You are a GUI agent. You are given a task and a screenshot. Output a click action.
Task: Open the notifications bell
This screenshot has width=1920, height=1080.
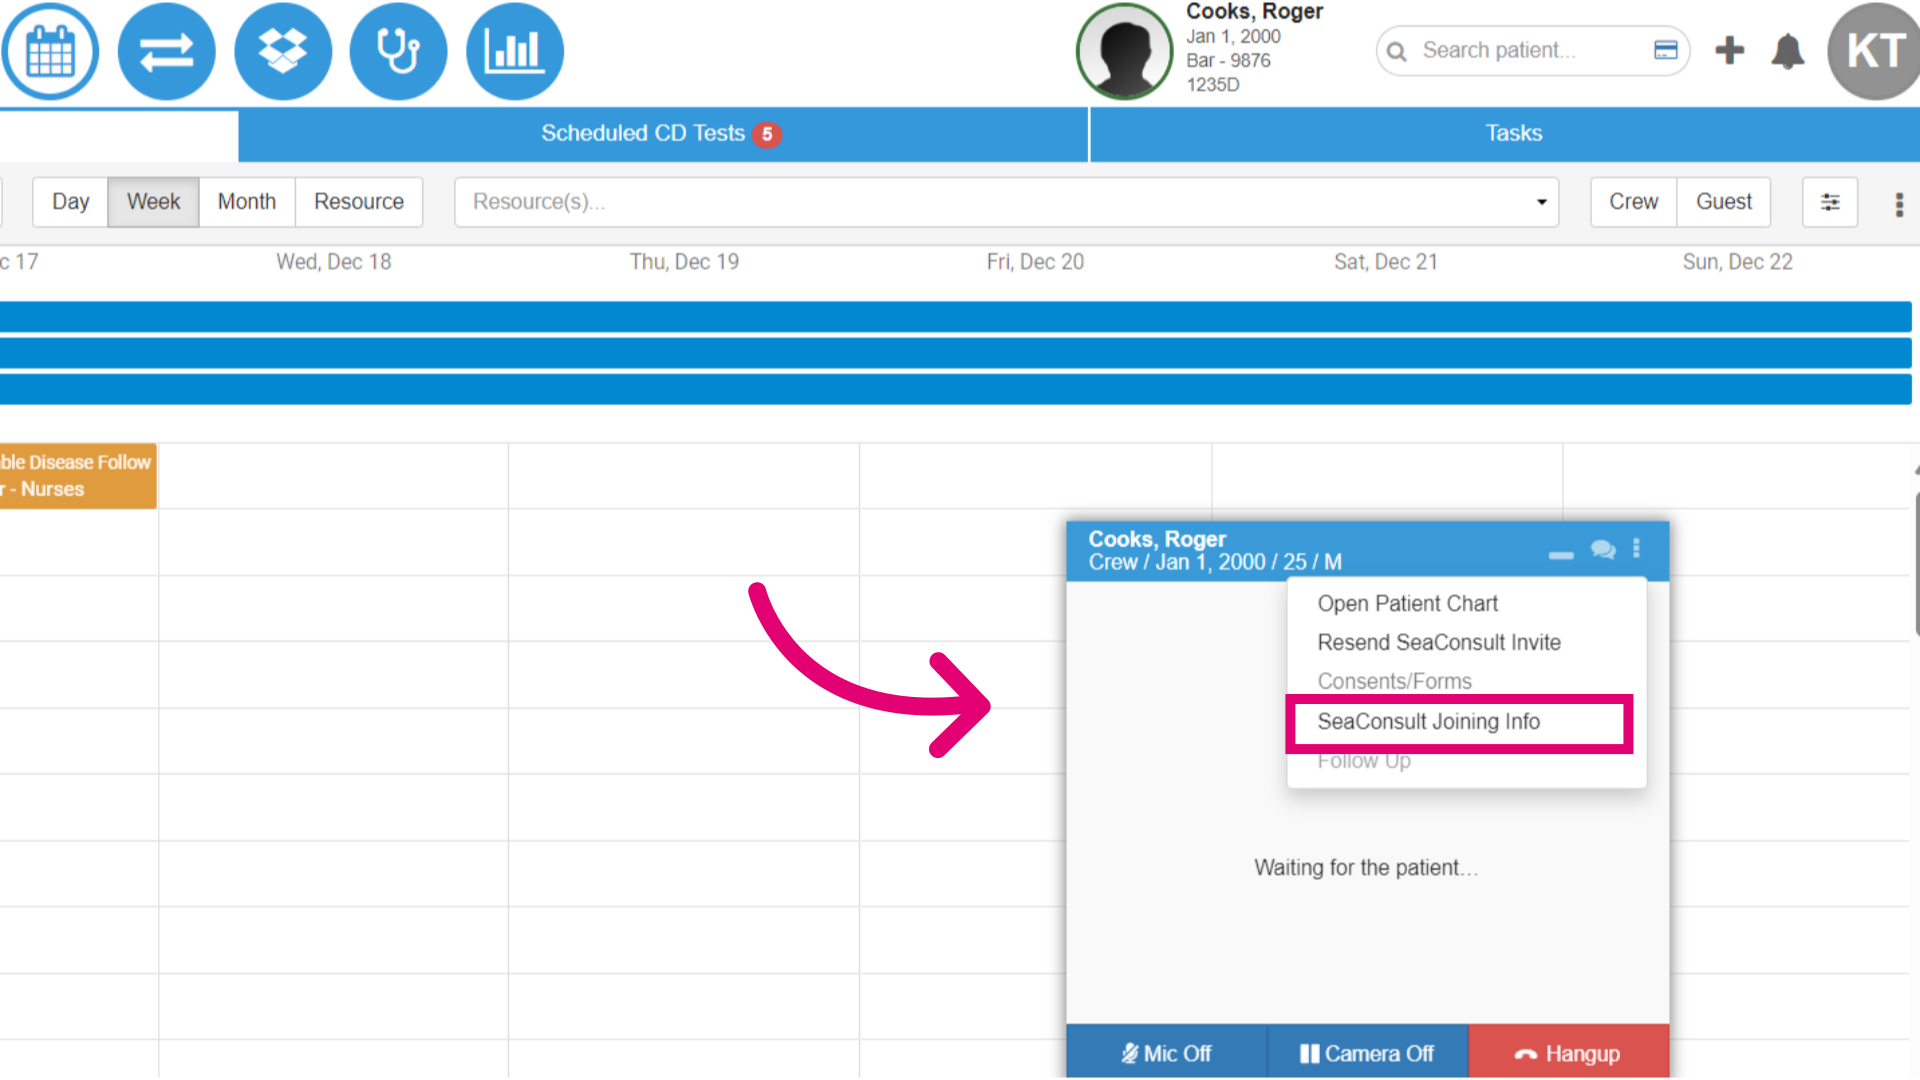pos(1787,51)
